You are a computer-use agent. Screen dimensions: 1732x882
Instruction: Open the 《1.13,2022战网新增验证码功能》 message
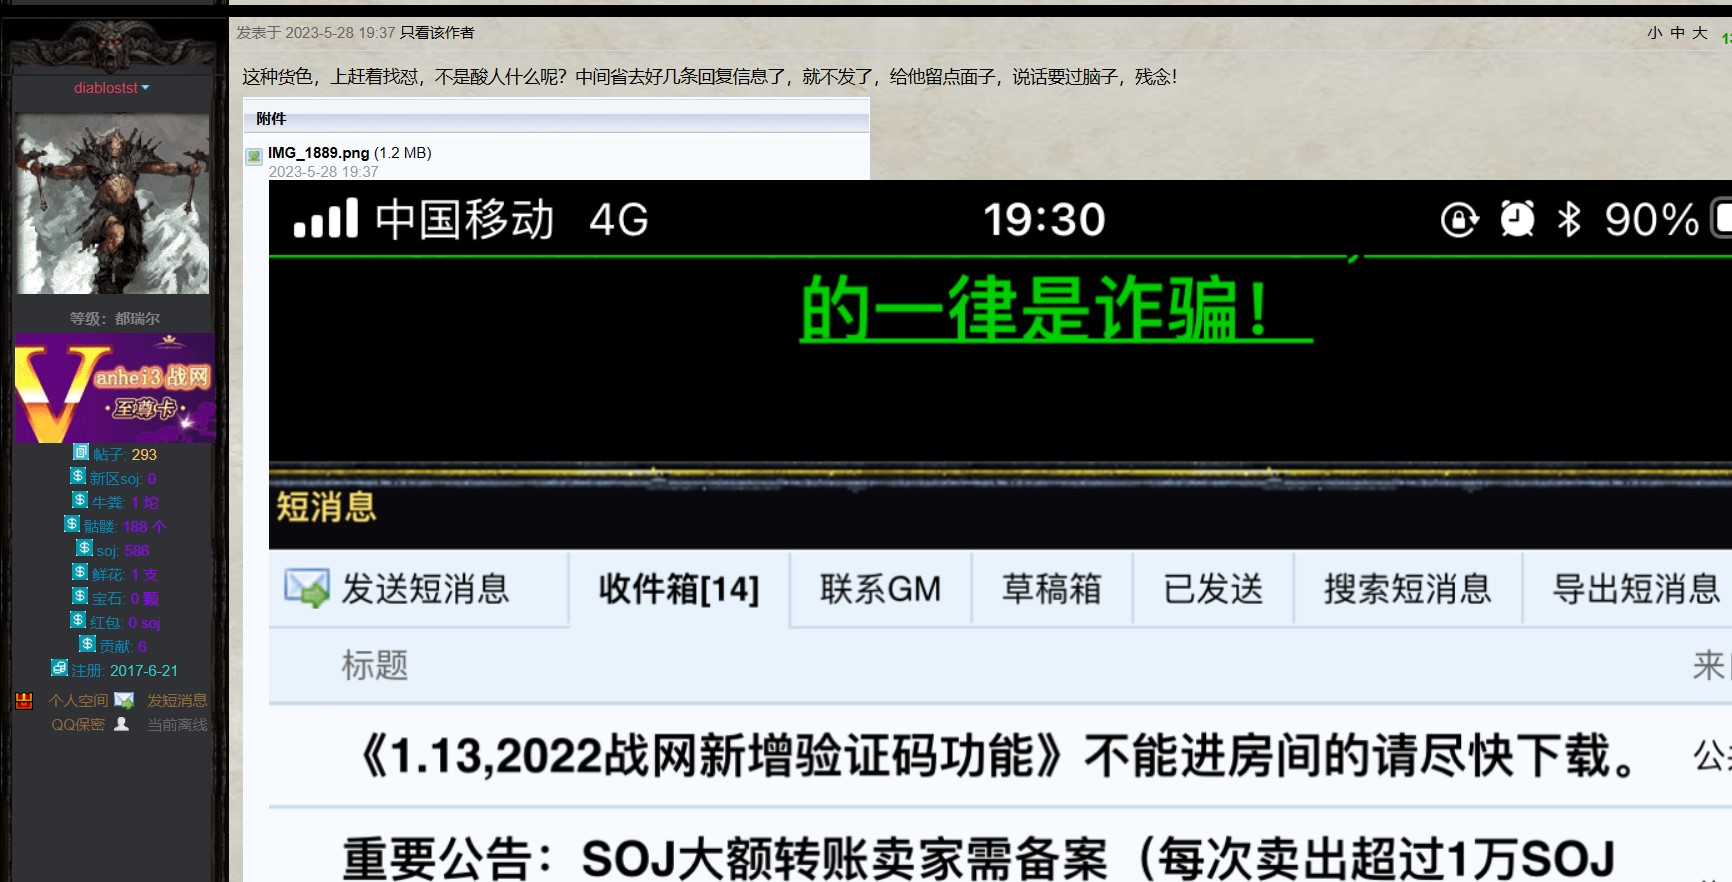pyautogui.click(x=1000, y=756)
